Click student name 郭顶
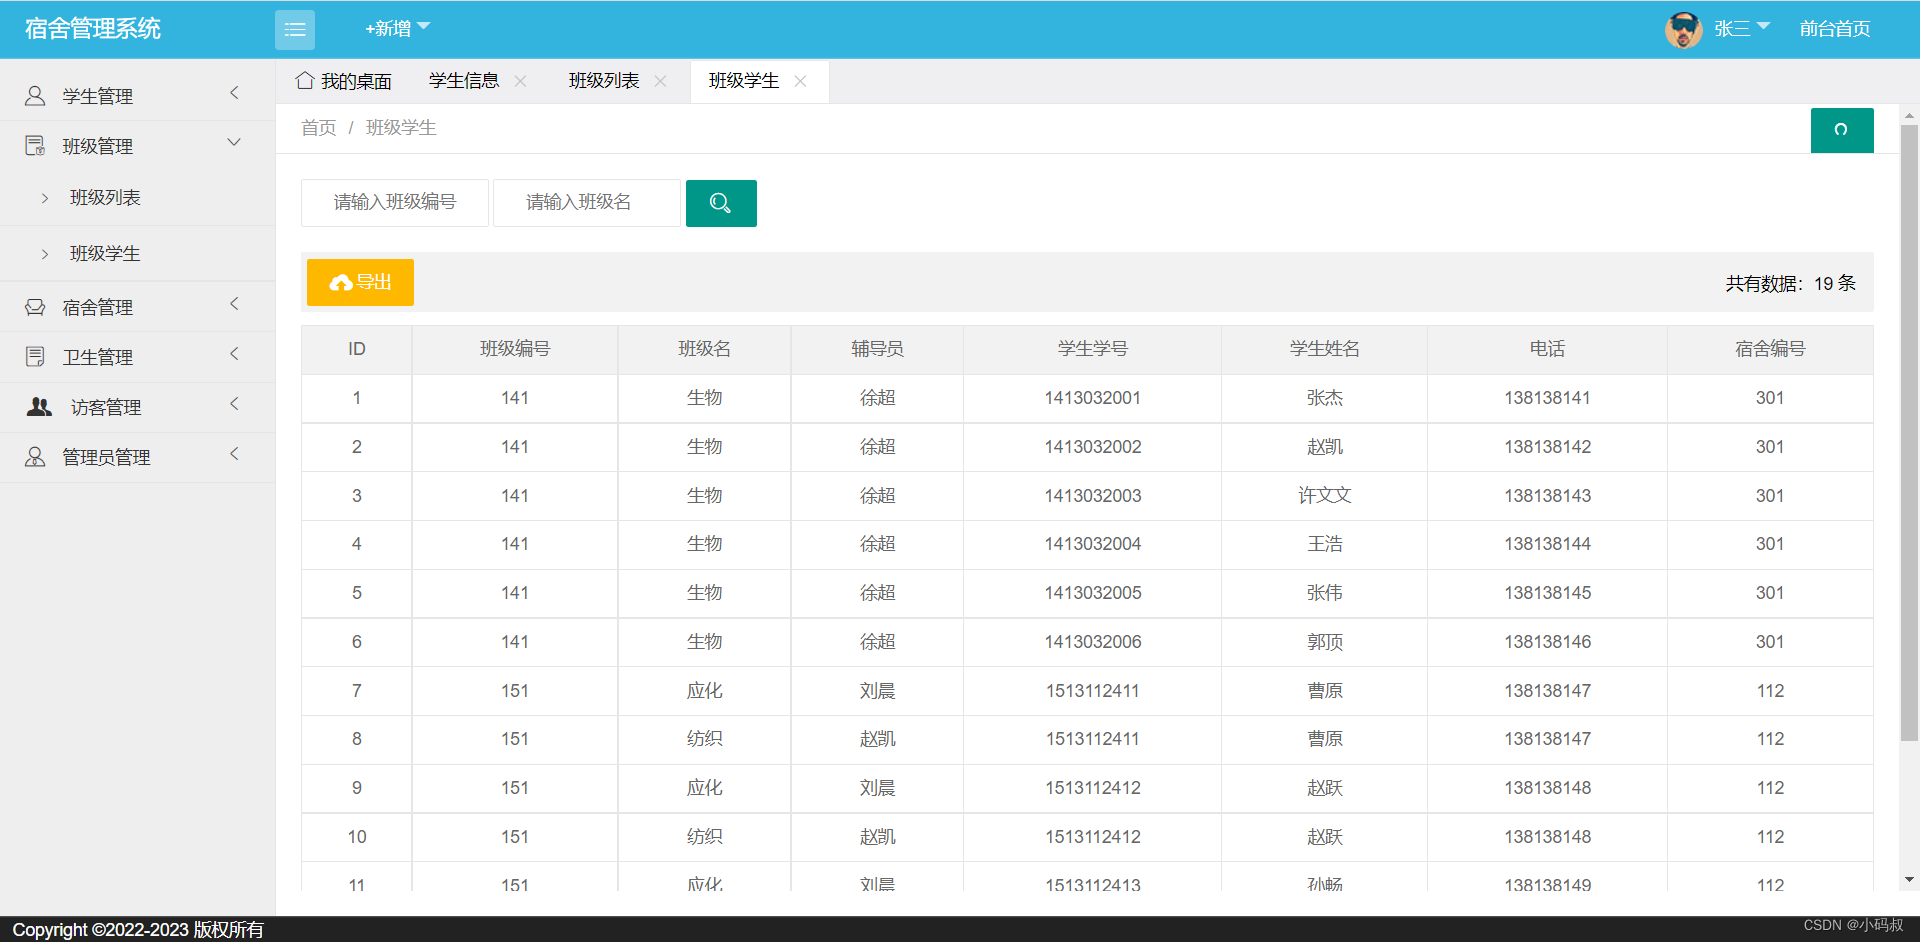 (x=1325, y=642)
